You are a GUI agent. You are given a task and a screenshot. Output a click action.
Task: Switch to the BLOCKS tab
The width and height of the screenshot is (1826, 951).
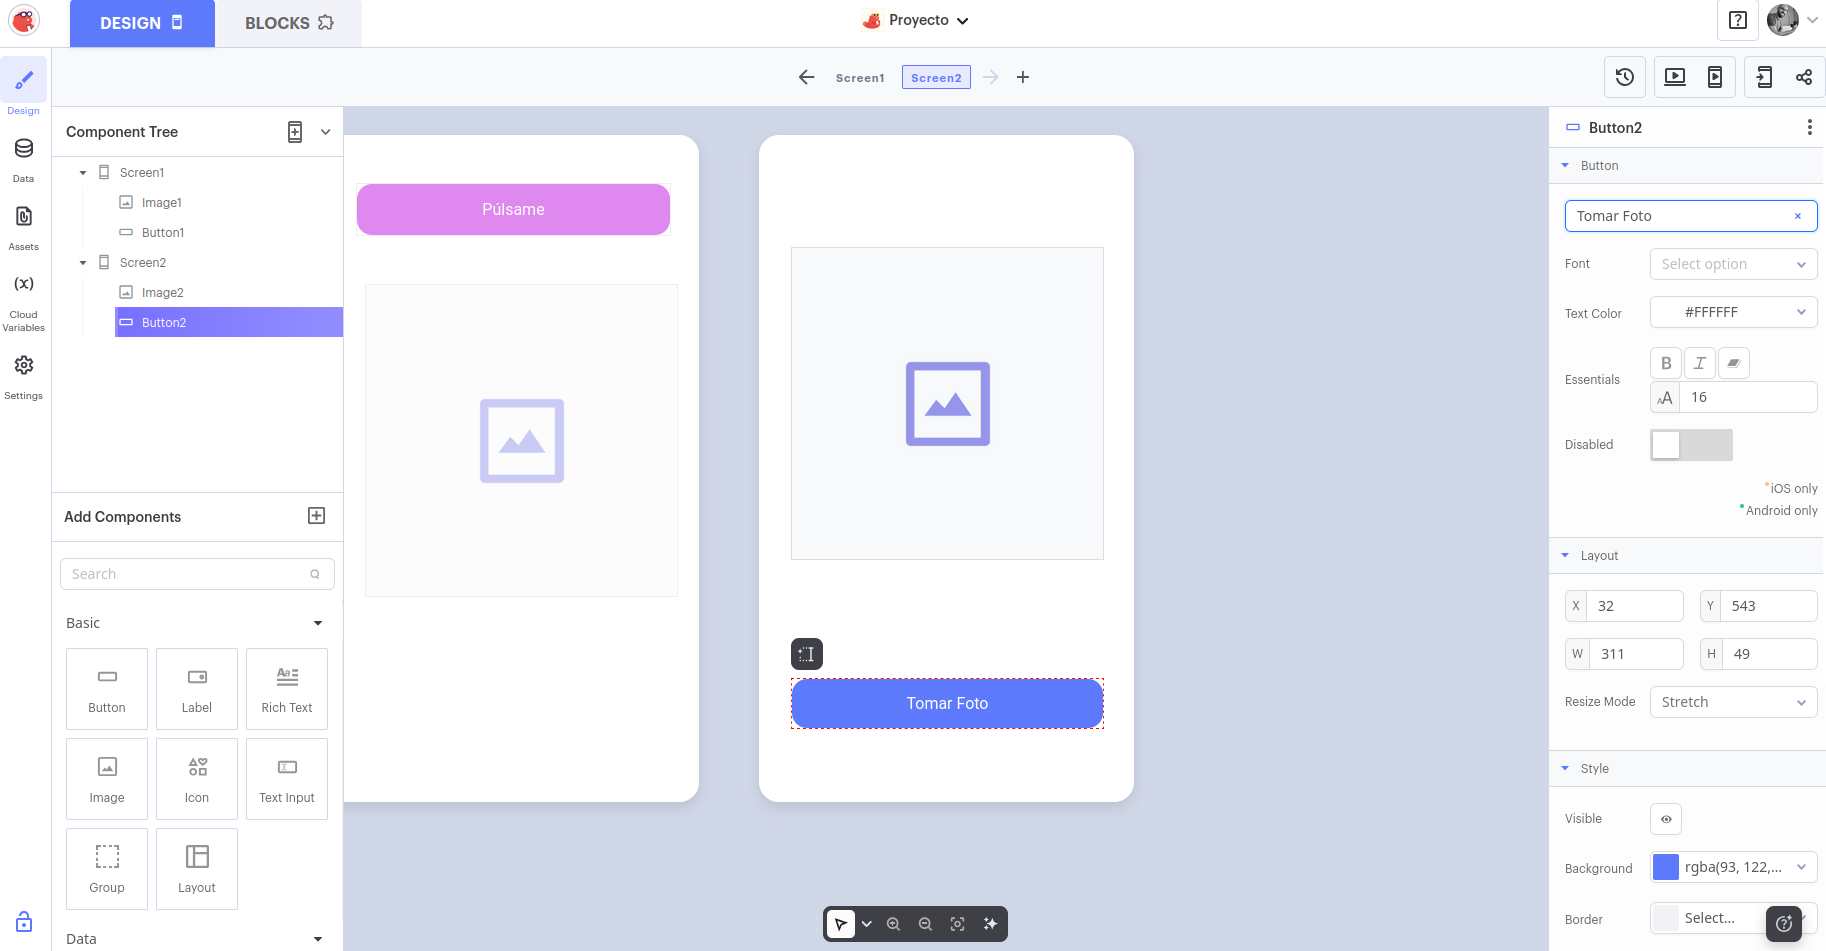point(288,23)
